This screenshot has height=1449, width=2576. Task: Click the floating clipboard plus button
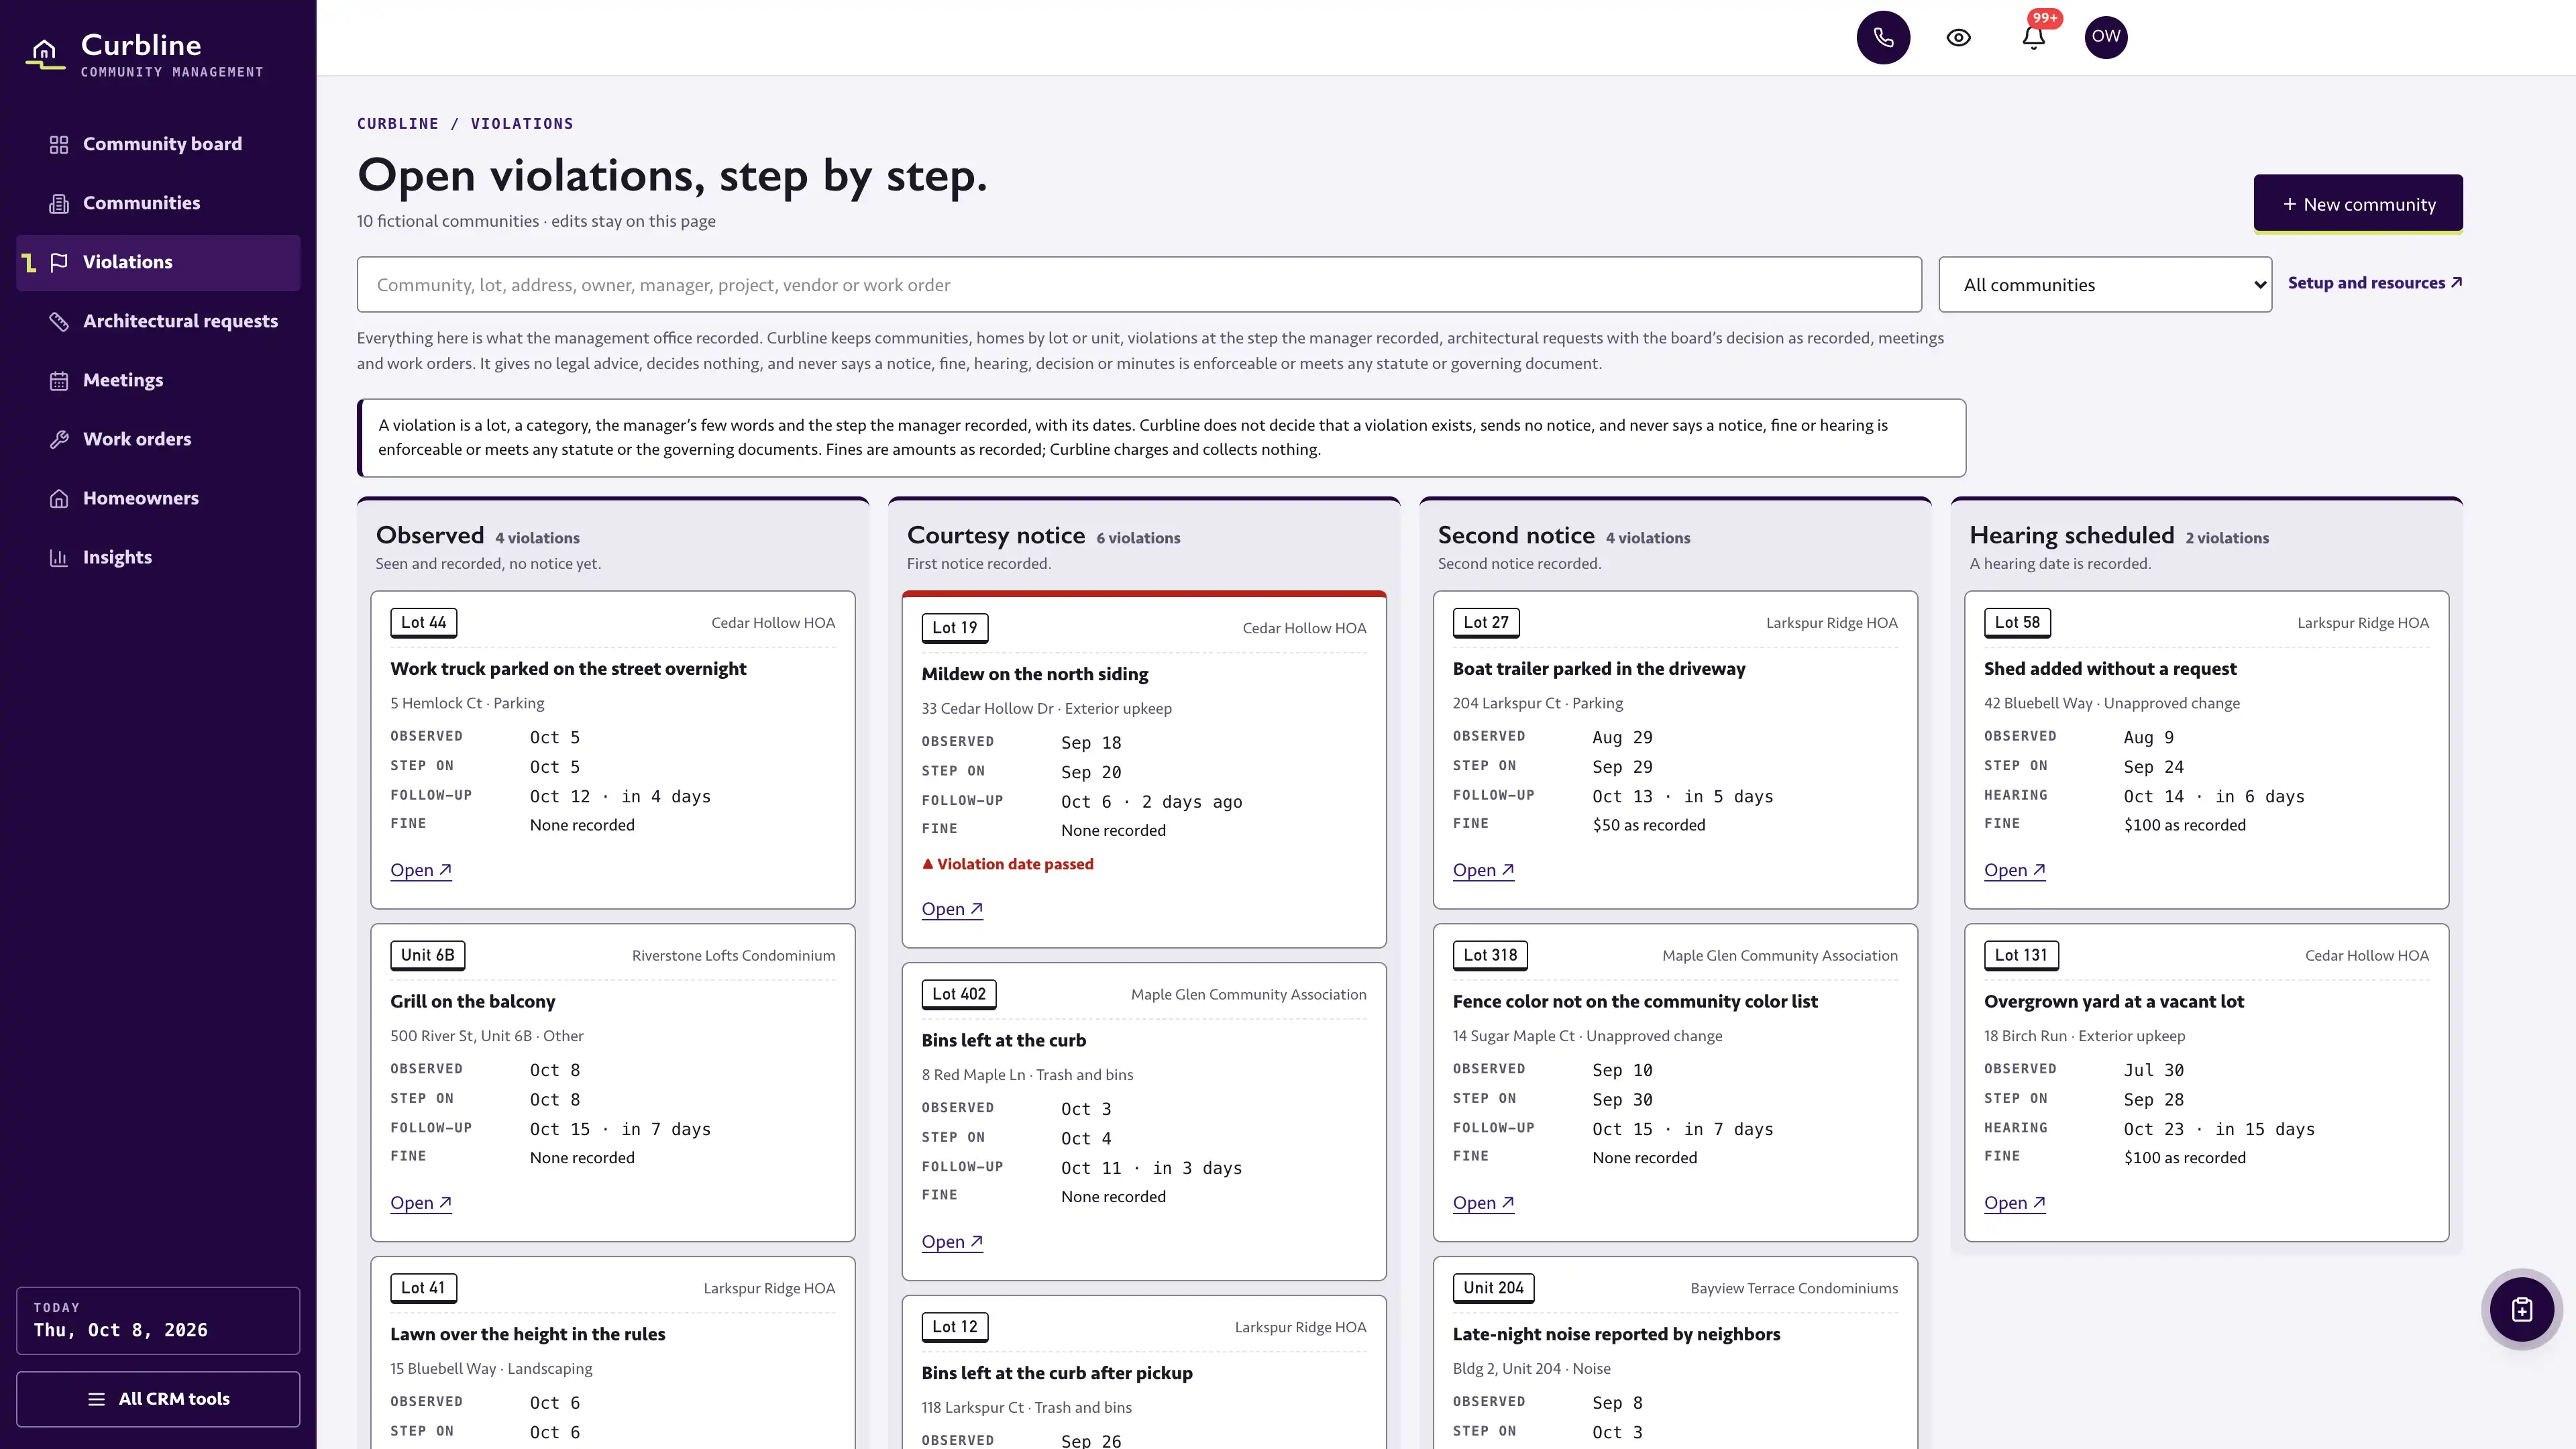pos(2521,1309)
